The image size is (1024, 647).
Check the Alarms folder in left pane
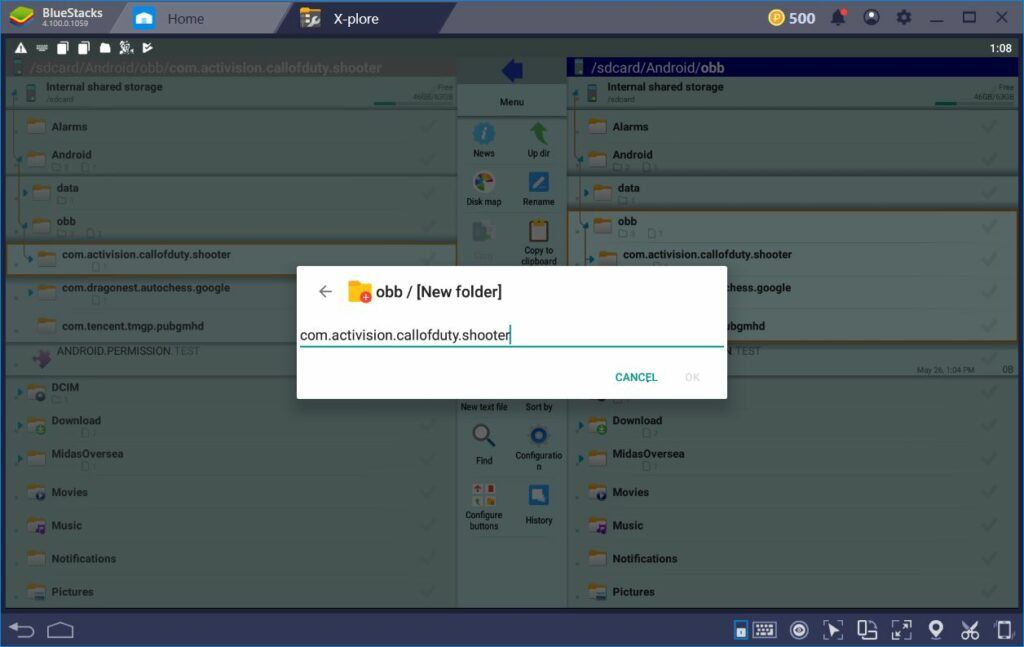click(428, 127)
